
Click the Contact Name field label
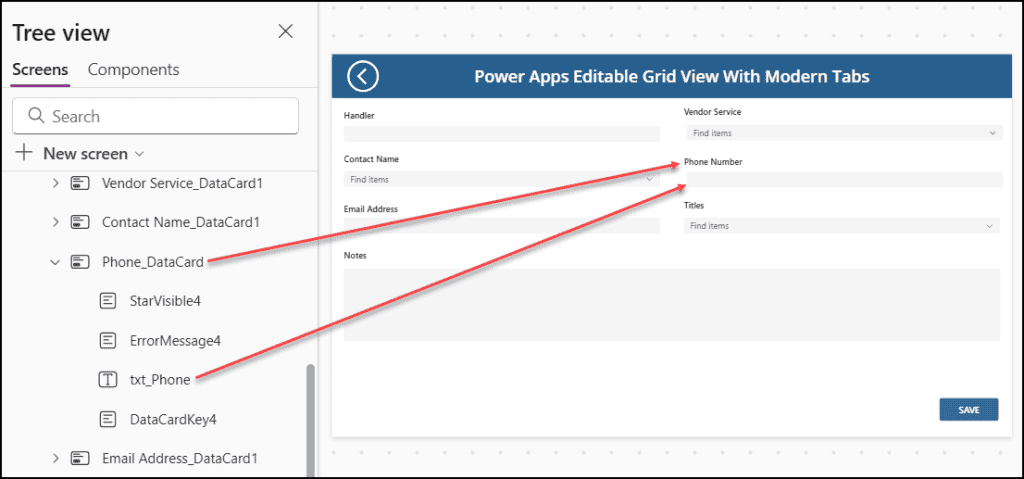click(371, 159)
